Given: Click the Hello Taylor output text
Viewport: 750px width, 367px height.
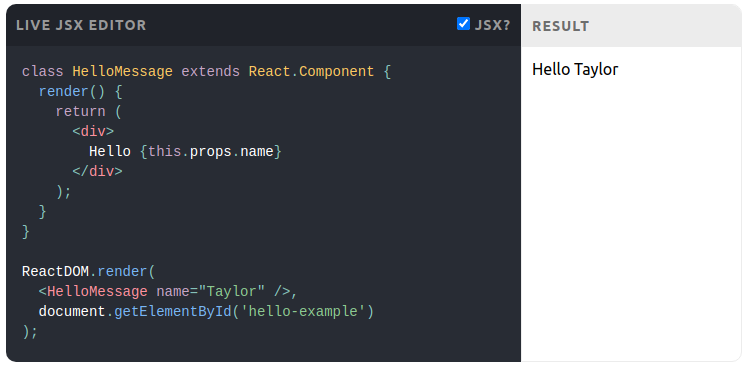Looking at the screenshot, I should 575,70.
